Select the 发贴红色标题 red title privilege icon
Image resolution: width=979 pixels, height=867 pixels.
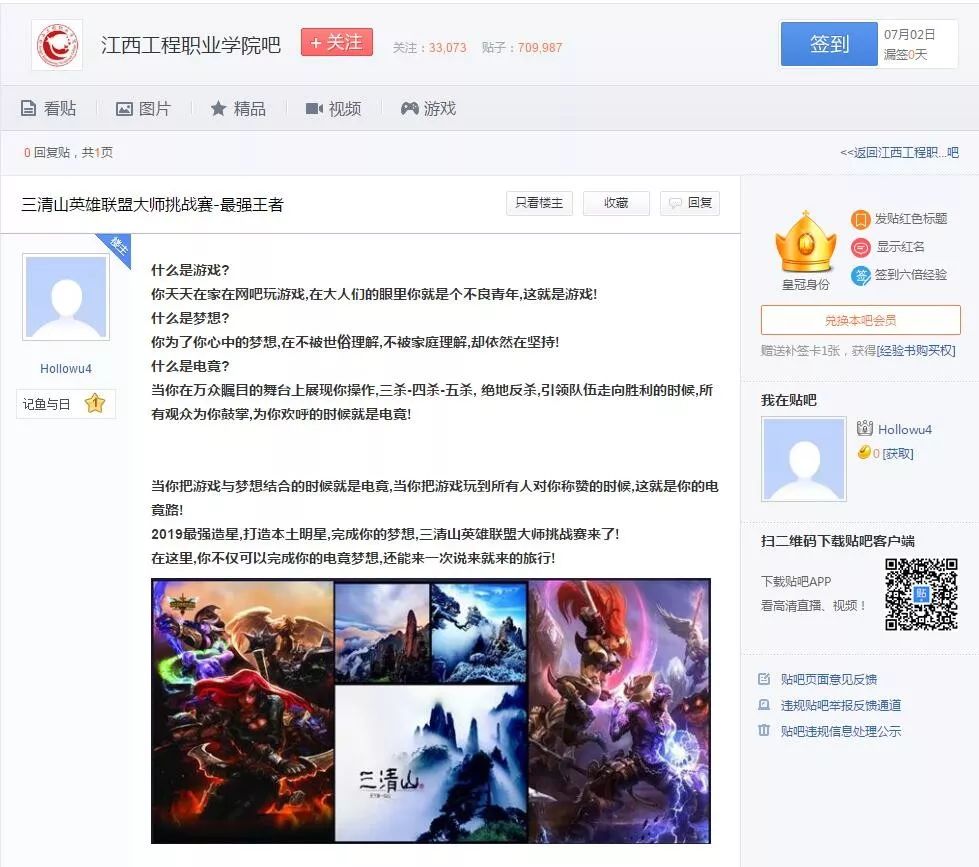(860, 219)
